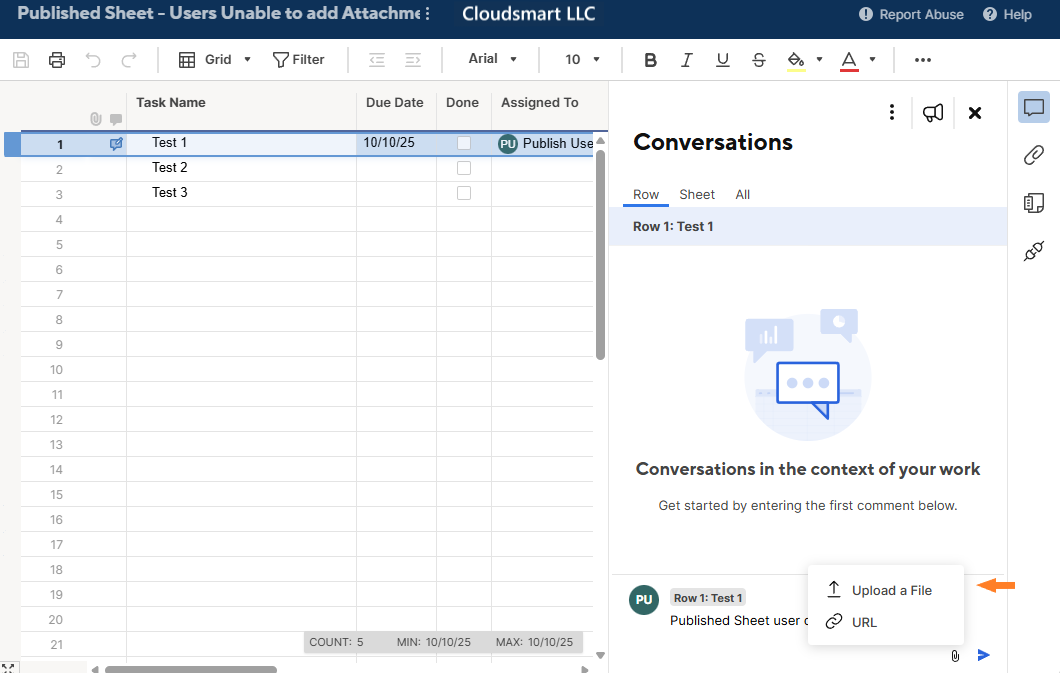1060x673 pixels.
Task: Toggle Strikethrough formatting
Action: (758, 60)
